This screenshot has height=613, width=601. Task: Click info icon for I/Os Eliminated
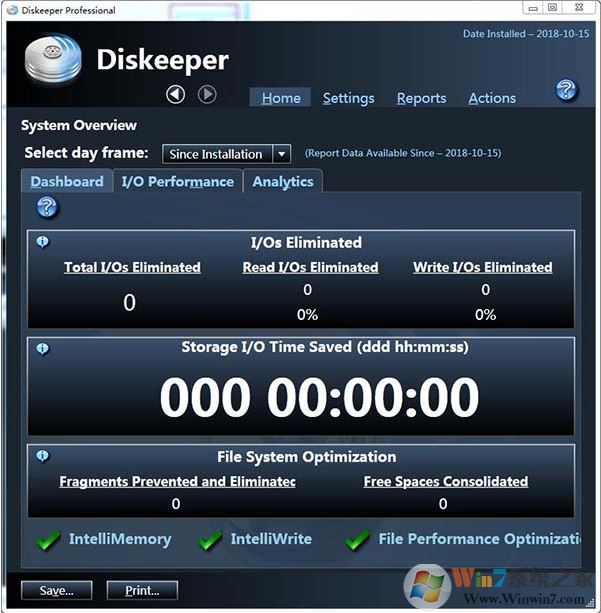click(x=43, y=242)
